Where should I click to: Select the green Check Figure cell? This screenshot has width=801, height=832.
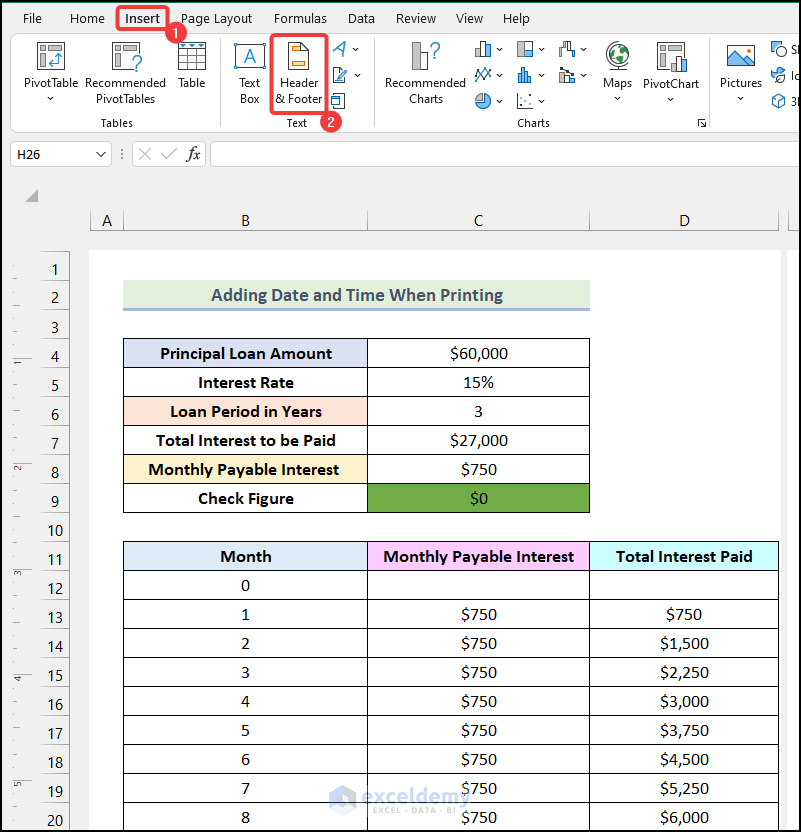[x=478, y=498]
